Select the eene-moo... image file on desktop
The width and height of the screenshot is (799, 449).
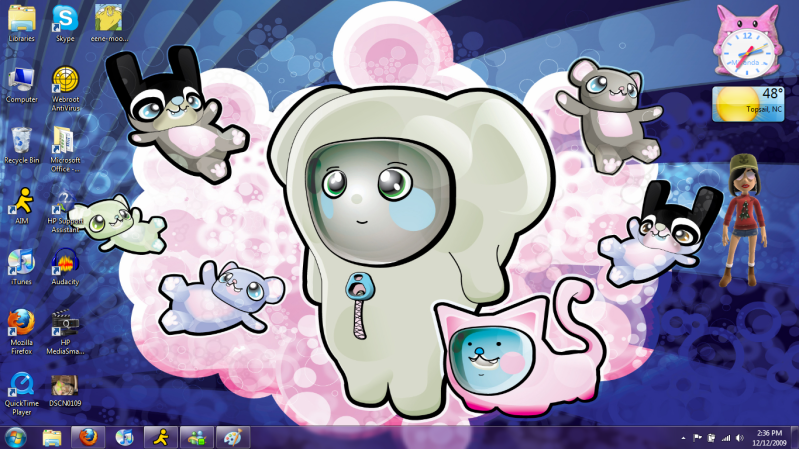pyautogui.click(x=109, y=23)
